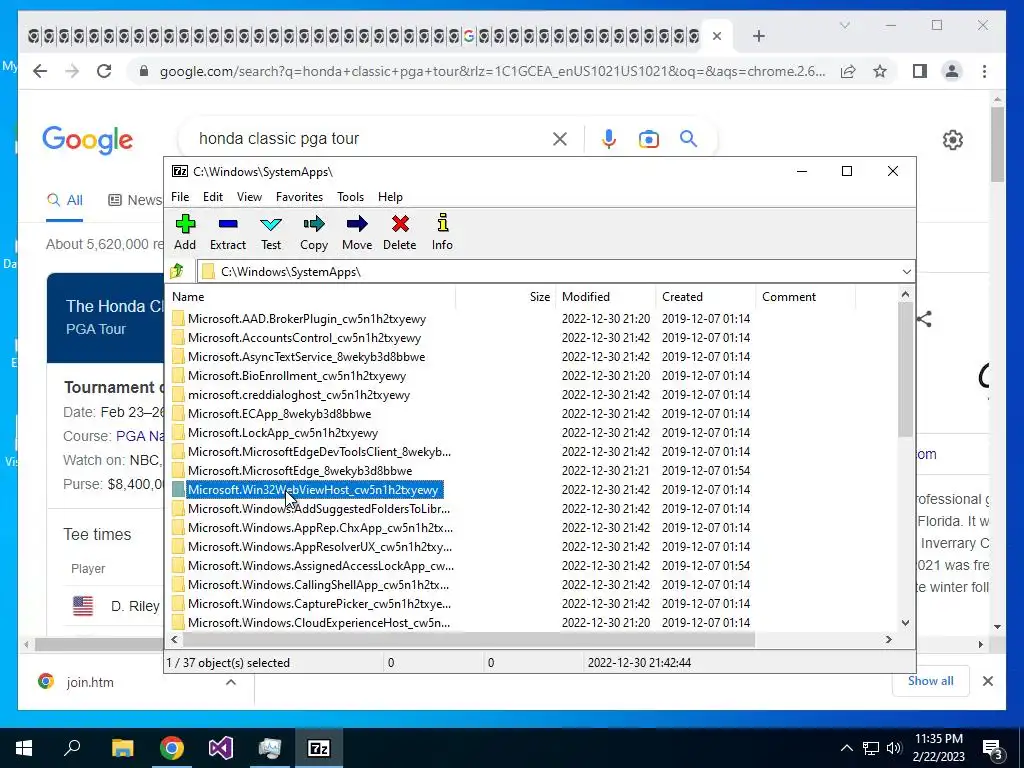Click the Chrome share page icon
Screen dimensions: 1024x768
click(x=848, y=71)
